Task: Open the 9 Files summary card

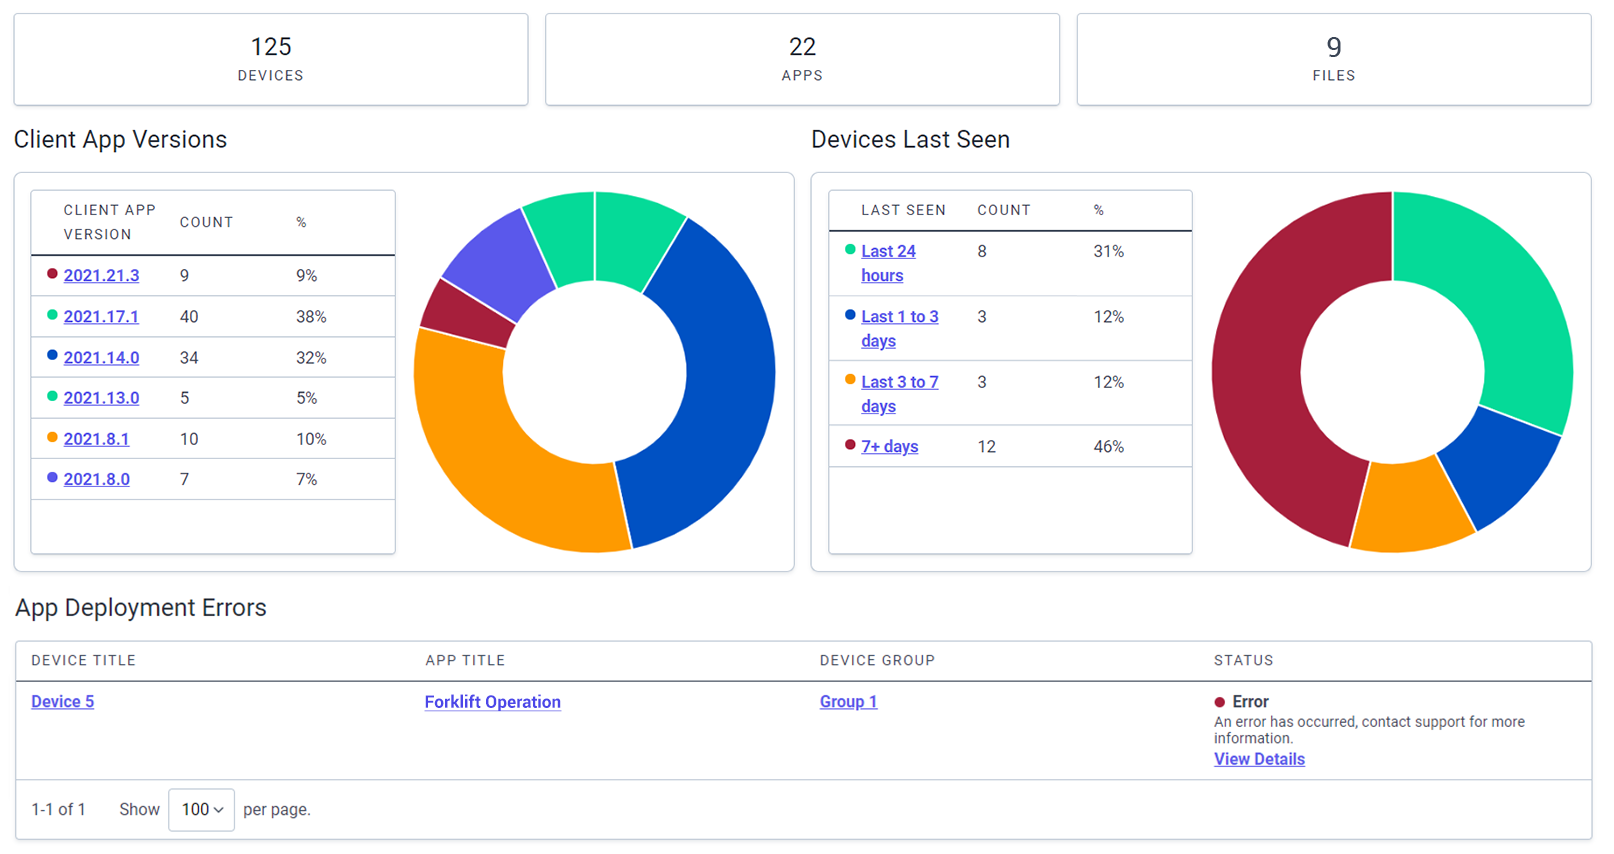Action: pyautogui.click(x=1334, y=59)
